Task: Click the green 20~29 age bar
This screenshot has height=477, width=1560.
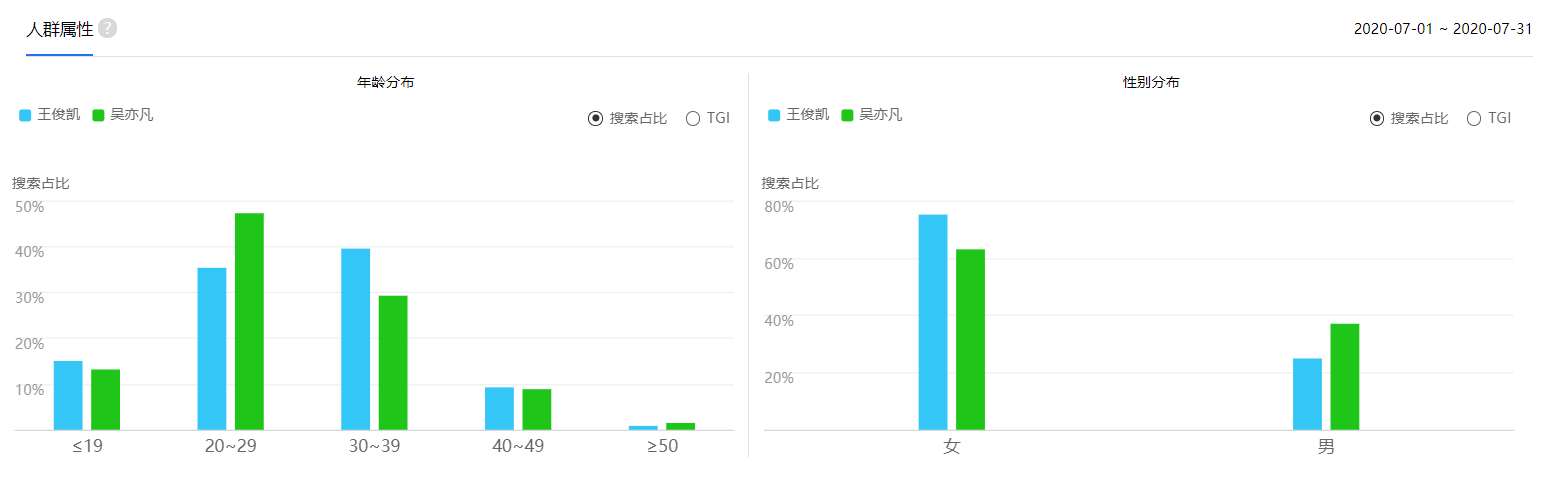Action: pos(249,321)
